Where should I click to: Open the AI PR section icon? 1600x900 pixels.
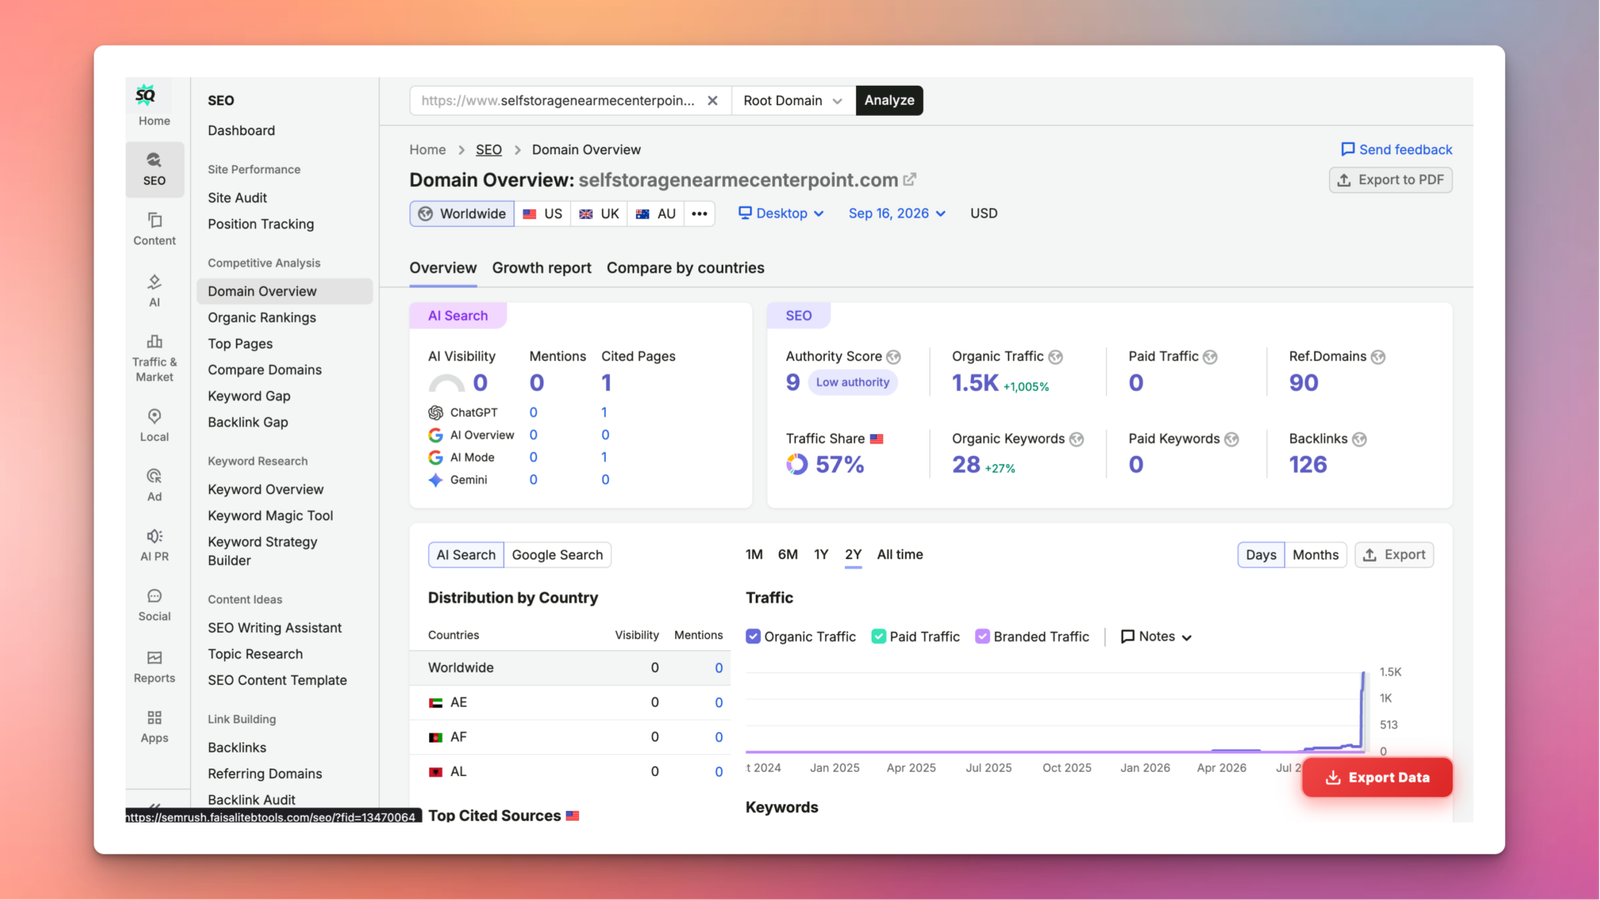point(154,544)
